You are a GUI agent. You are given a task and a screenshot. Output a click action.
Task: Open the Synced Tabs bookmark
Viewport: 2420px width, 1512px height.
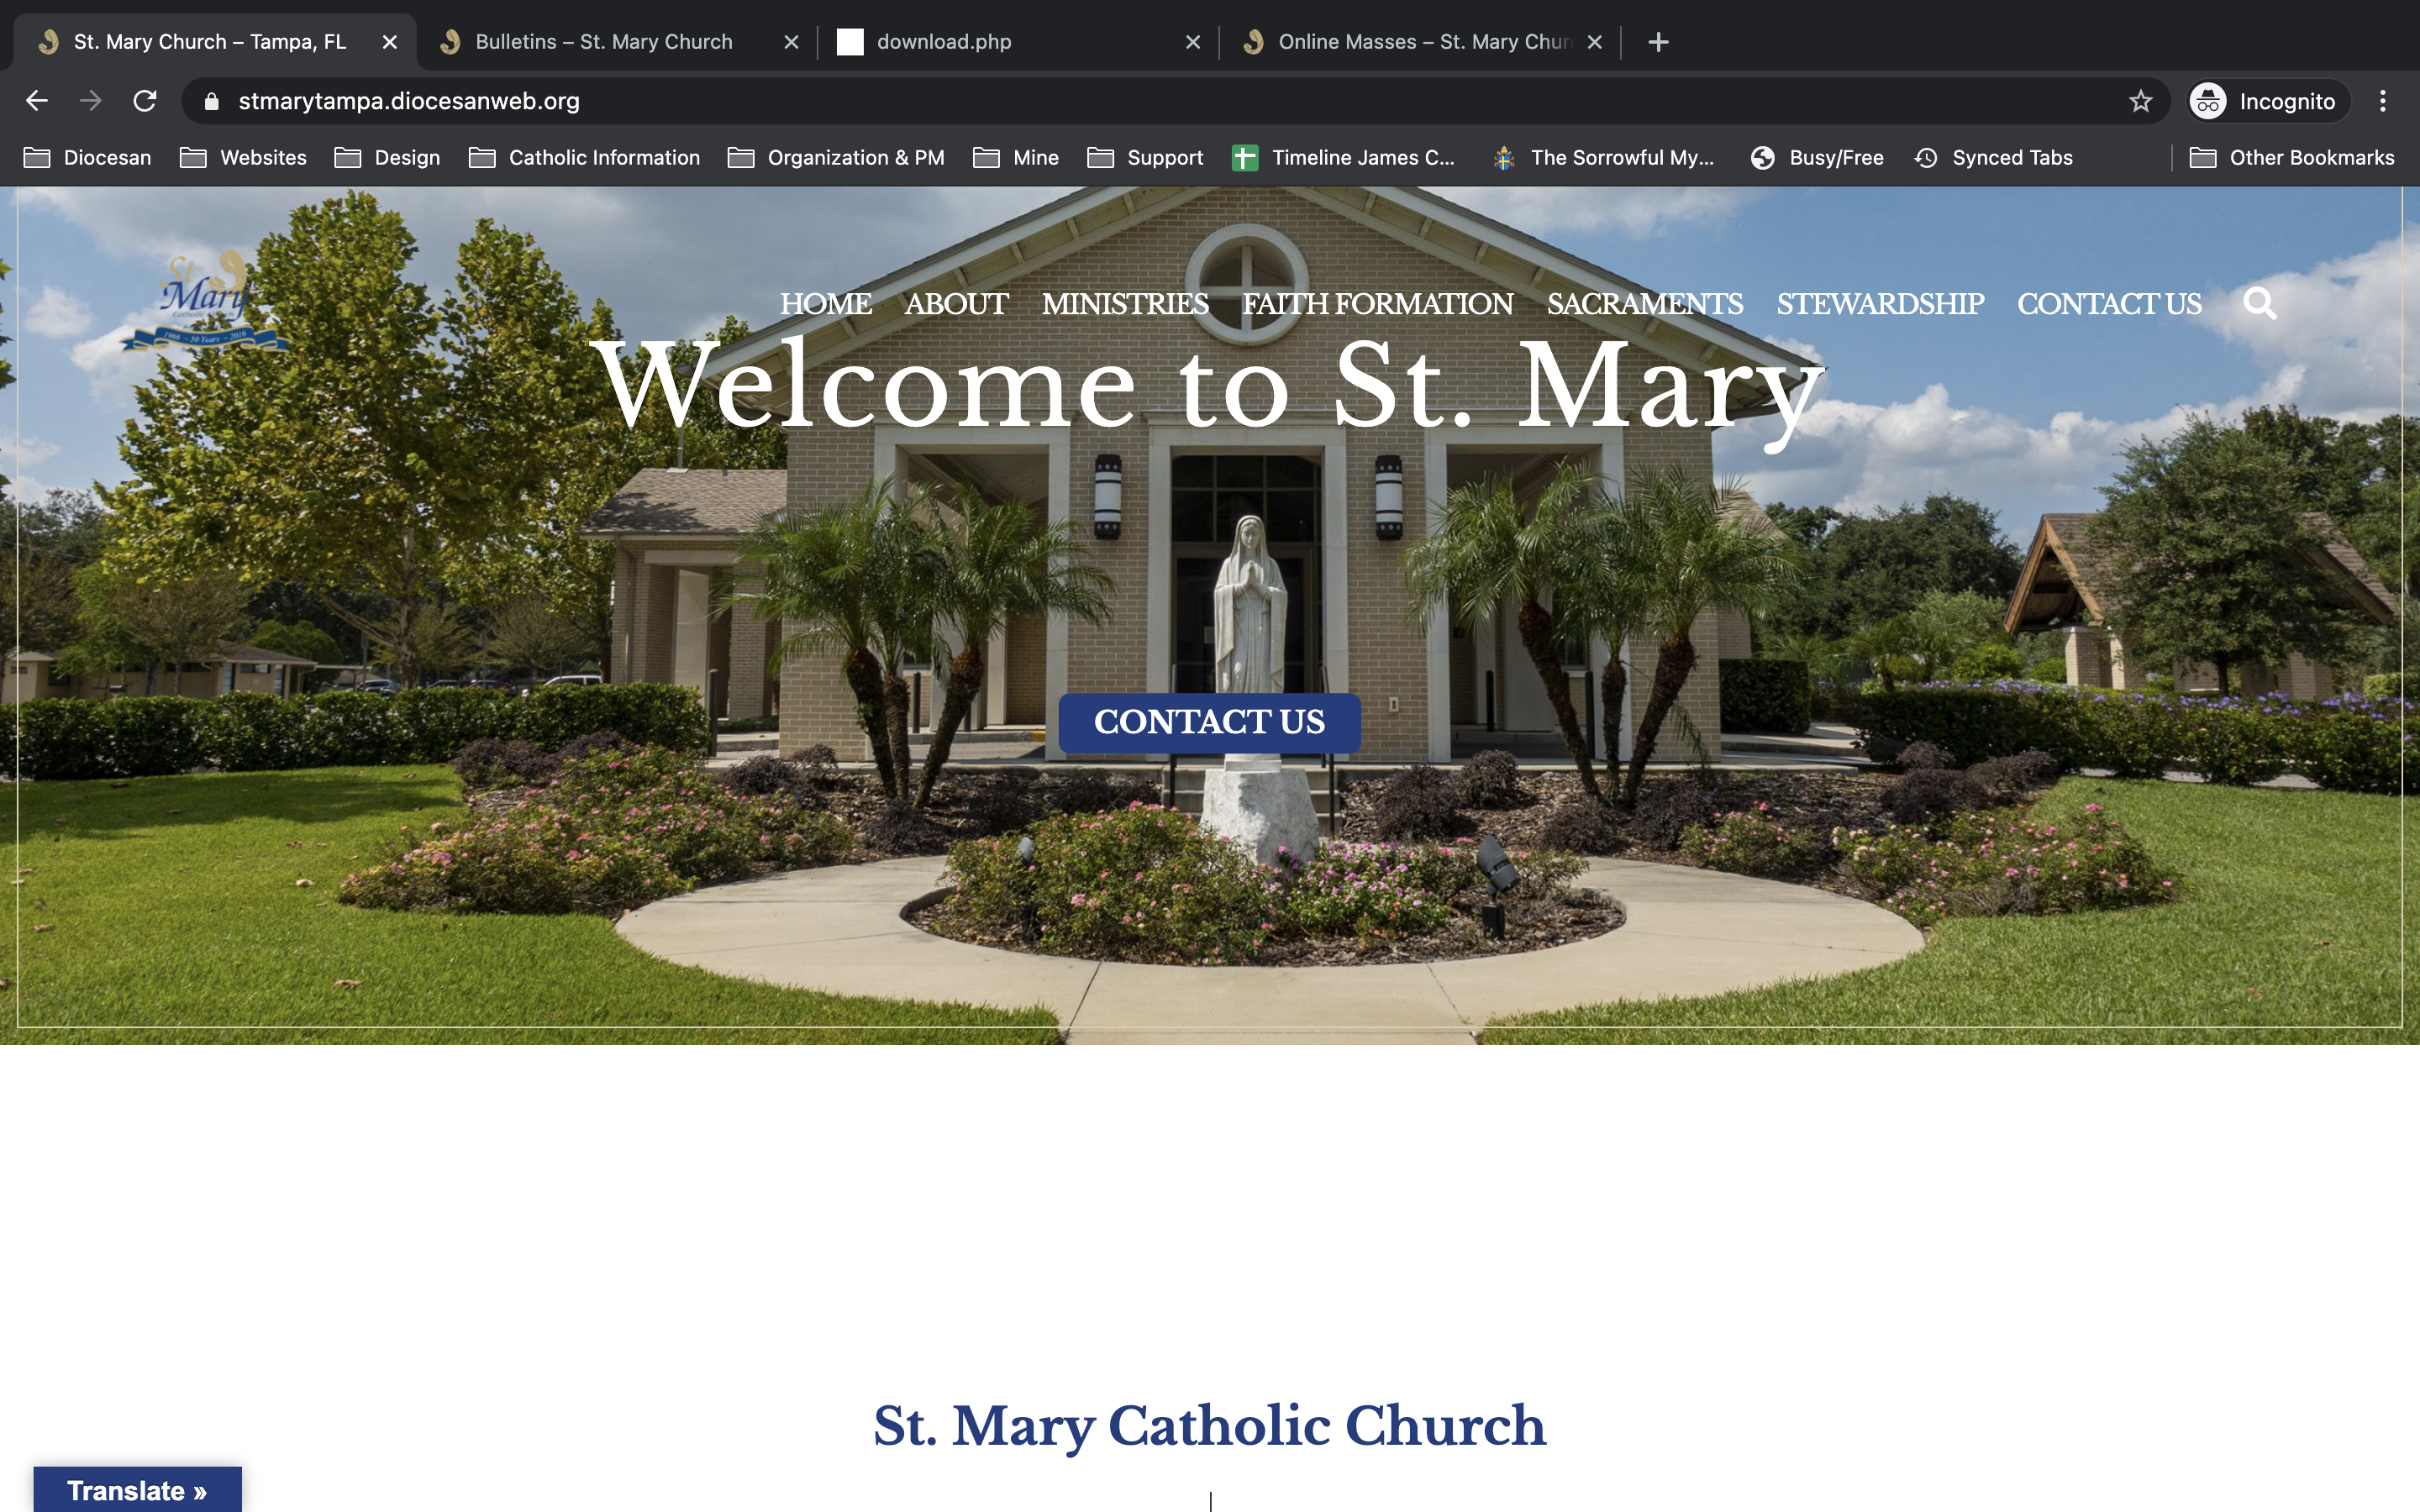point(1993,158)
